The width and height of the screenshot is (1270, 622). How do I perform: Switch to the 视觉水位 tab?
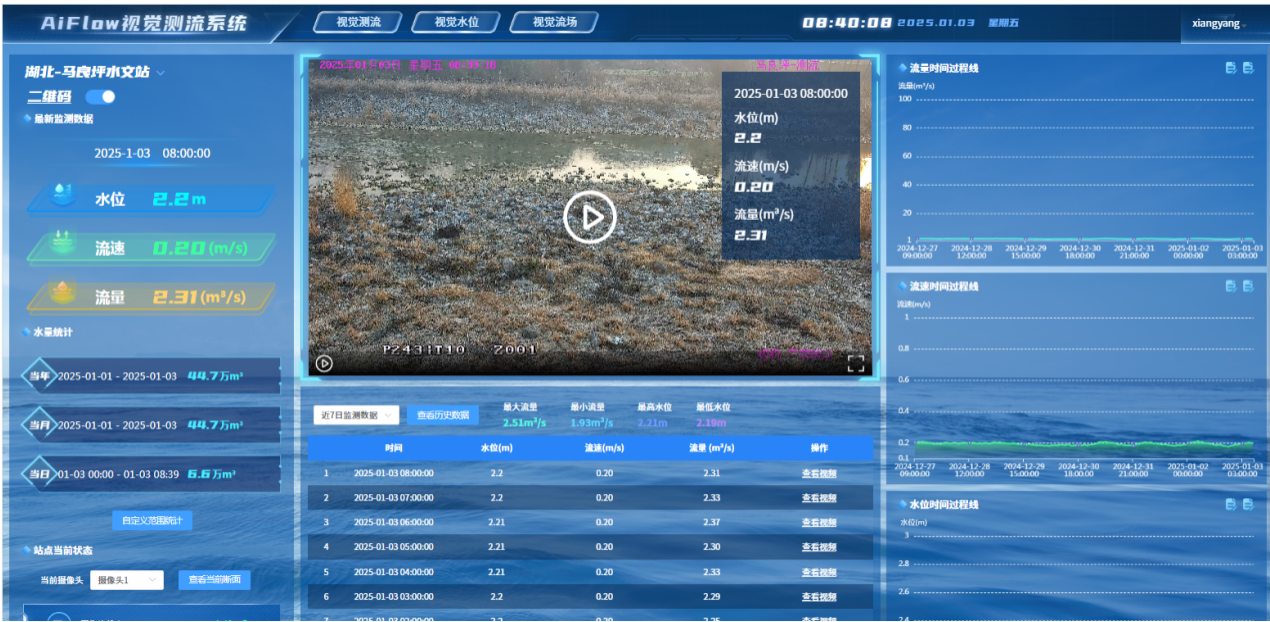click(456, 22)
